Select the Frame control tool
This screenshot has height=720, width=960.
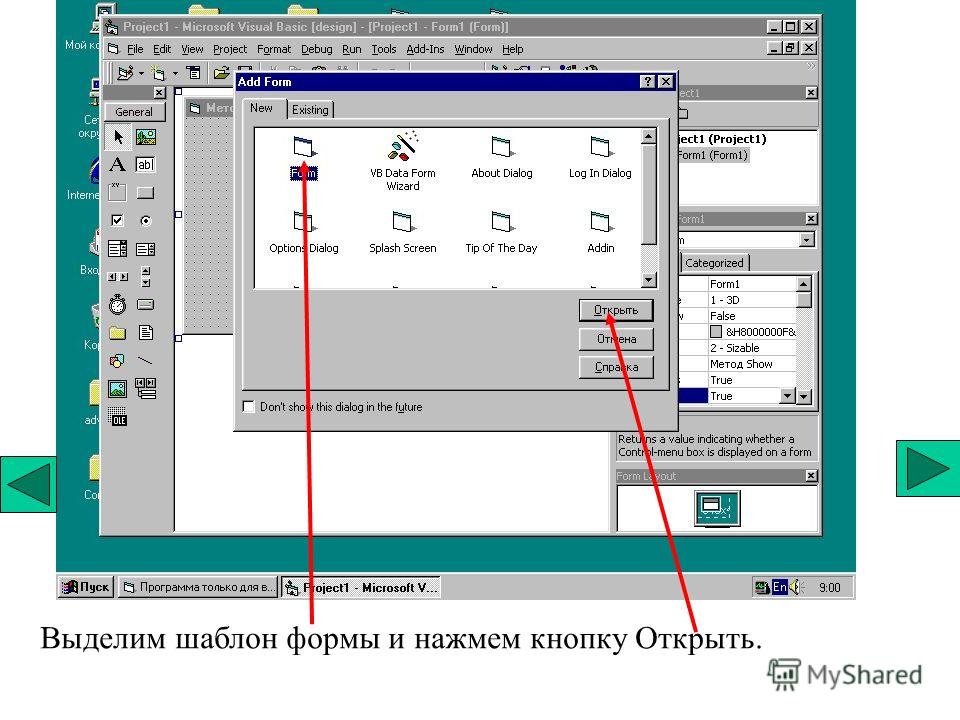click(118, 193)
